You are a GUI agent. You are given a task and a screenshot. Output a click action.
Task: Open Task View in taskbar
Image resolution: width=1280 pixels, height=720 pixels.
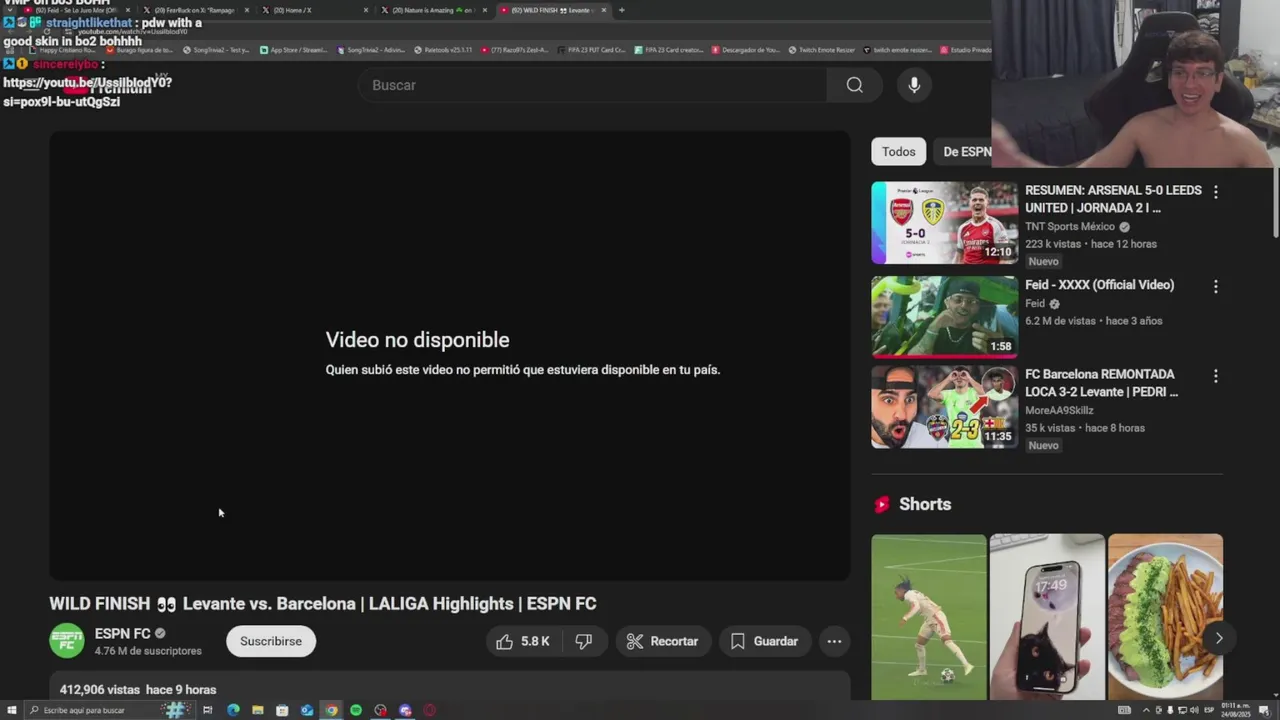point(208,710)
